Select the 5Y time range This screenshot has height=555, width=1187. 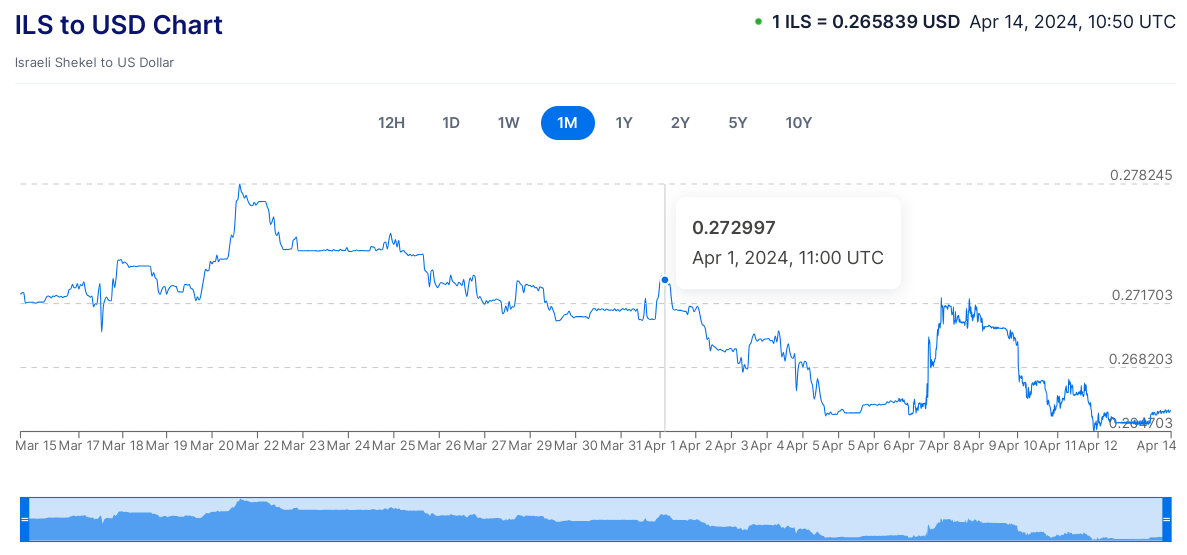coord(738,123)
